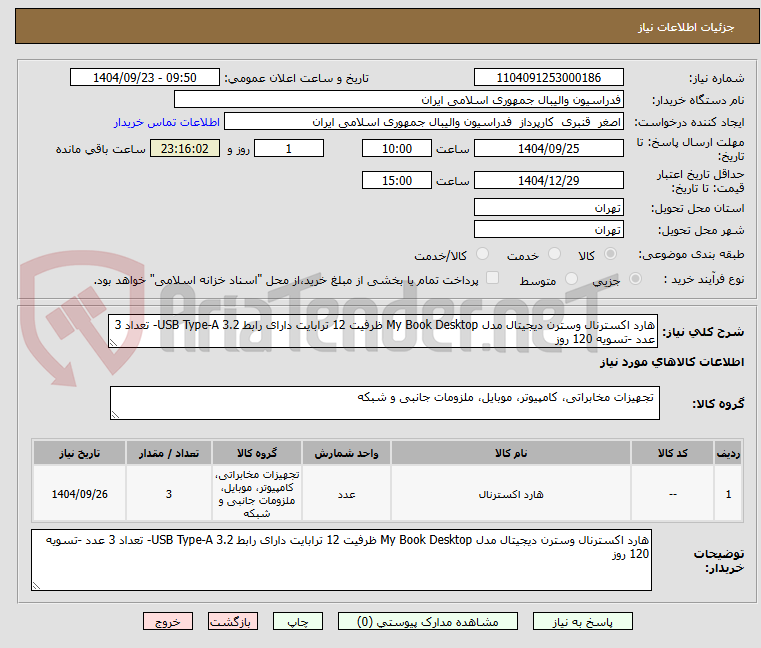Click the واحد شمارش column header
This screenshot has height=648, width=761.
[x=346, y=453]
